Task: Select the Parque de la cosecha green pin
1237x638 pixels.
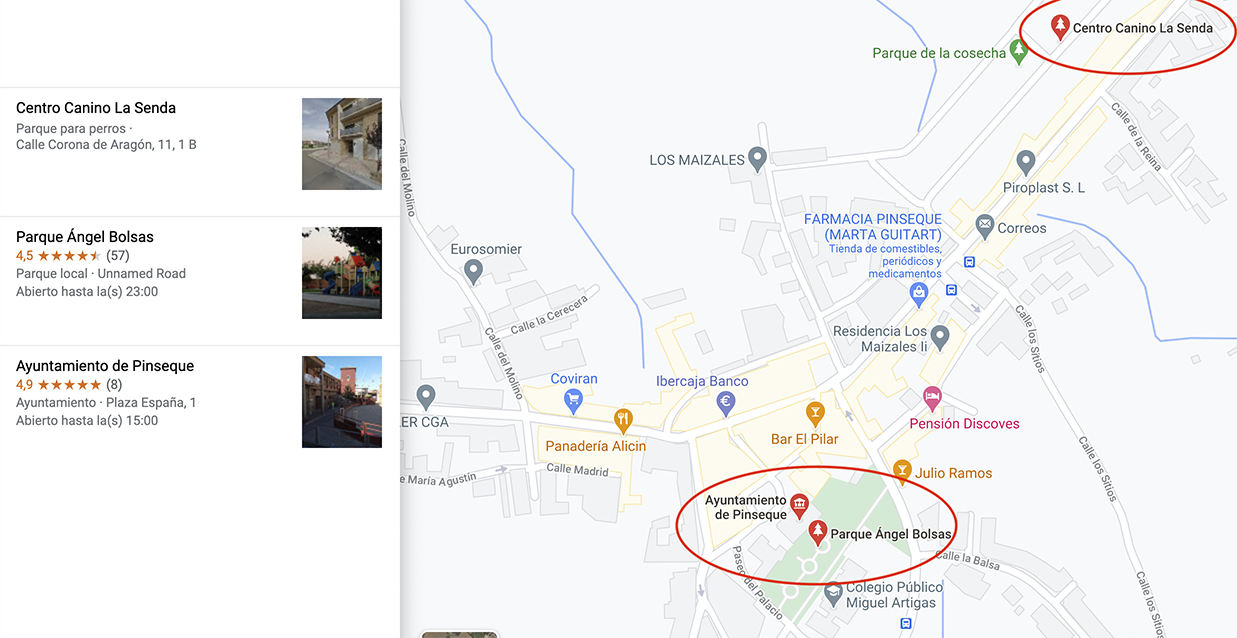Action: [x=1019, y=52]
